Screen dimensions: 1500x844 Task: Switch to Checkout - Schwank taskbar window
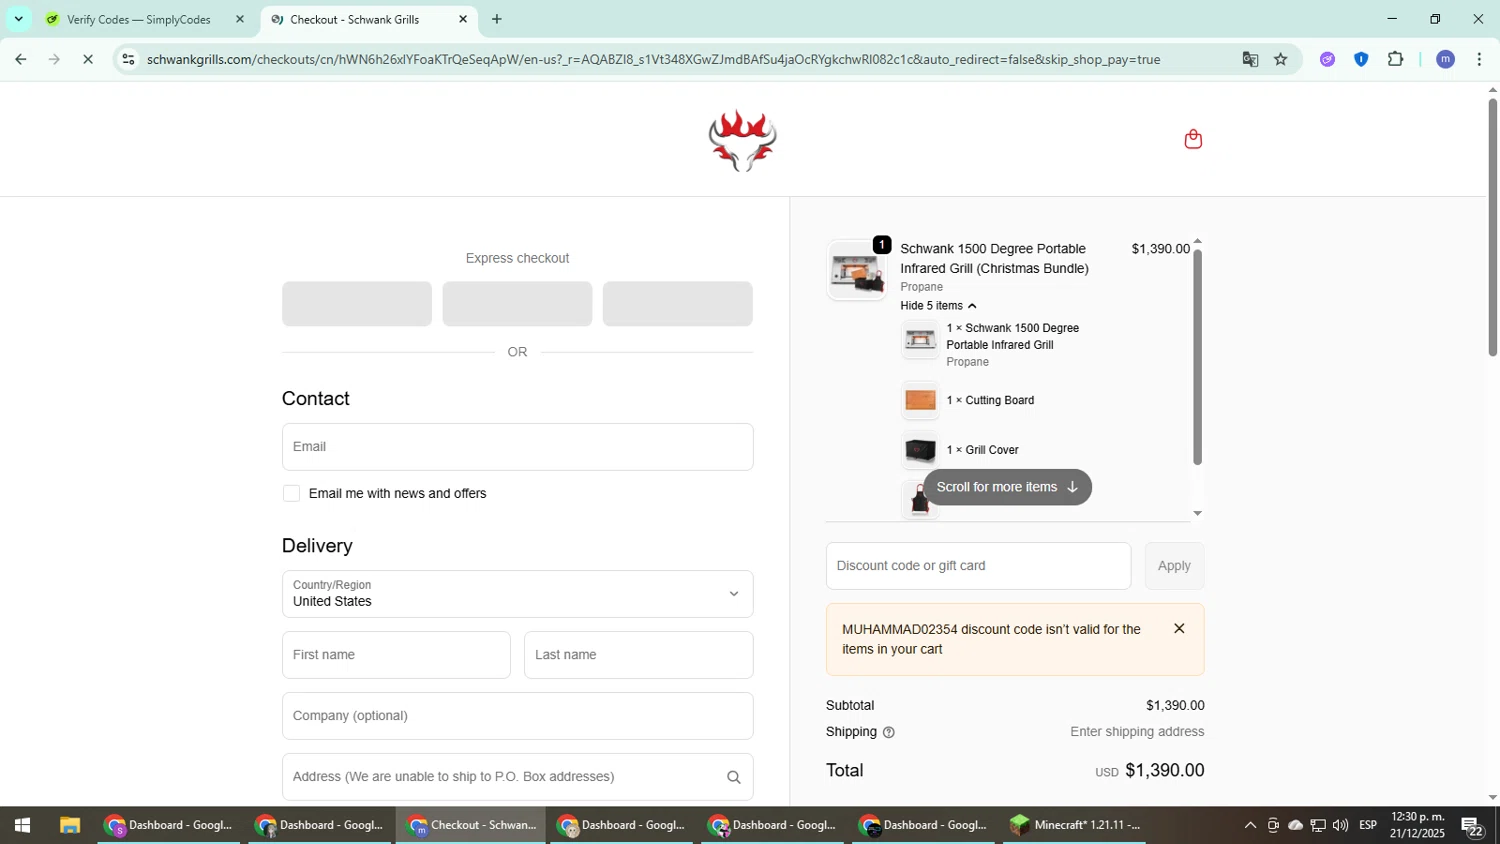(471, 825)
